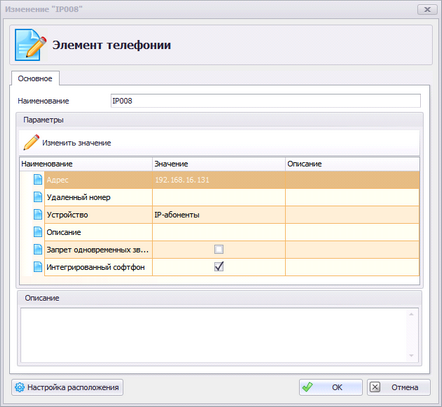
Task: Click the gear icon in Настройка расположения
Action: [x=20, y=387]
